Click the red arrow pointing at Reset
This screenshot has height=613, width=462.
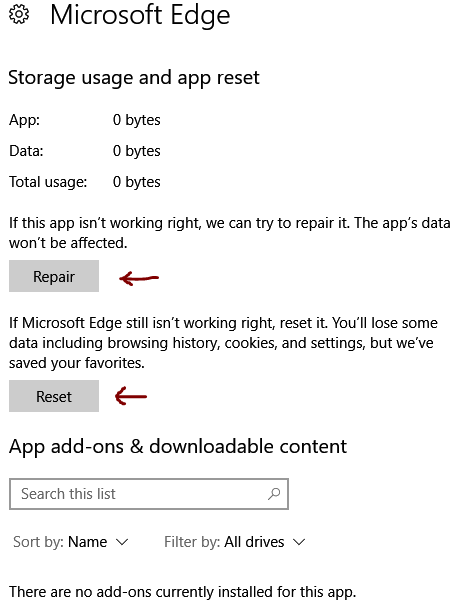[x=131, y=396]
